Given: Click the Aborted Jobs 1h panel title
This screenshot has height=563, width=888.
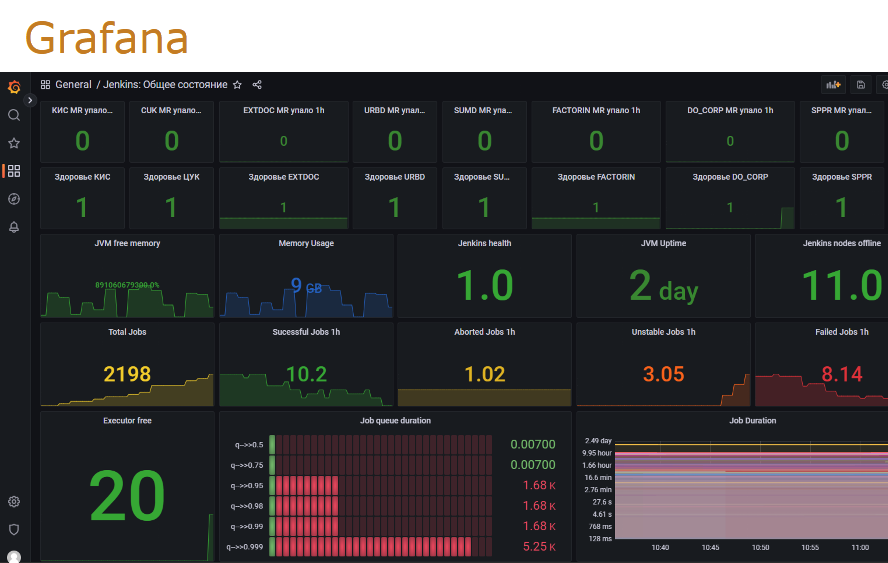Looking at the screenshot, I should pos(484,332).
